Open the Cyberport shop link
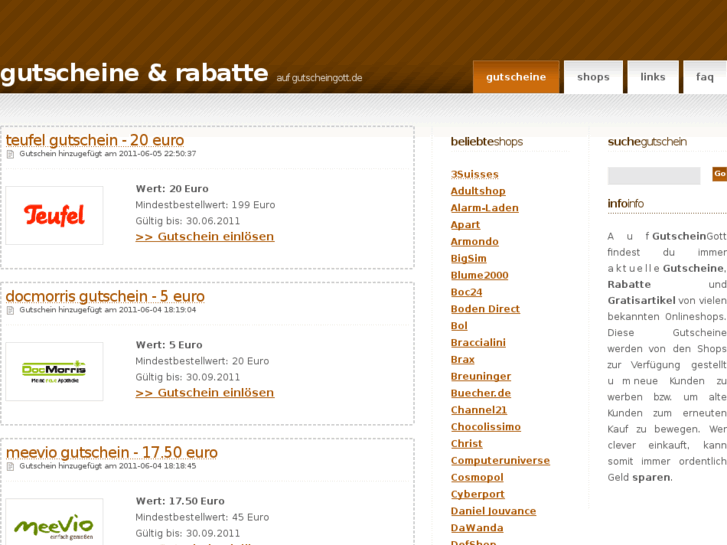The image size is (727, 545). click(x=478, y=494)
